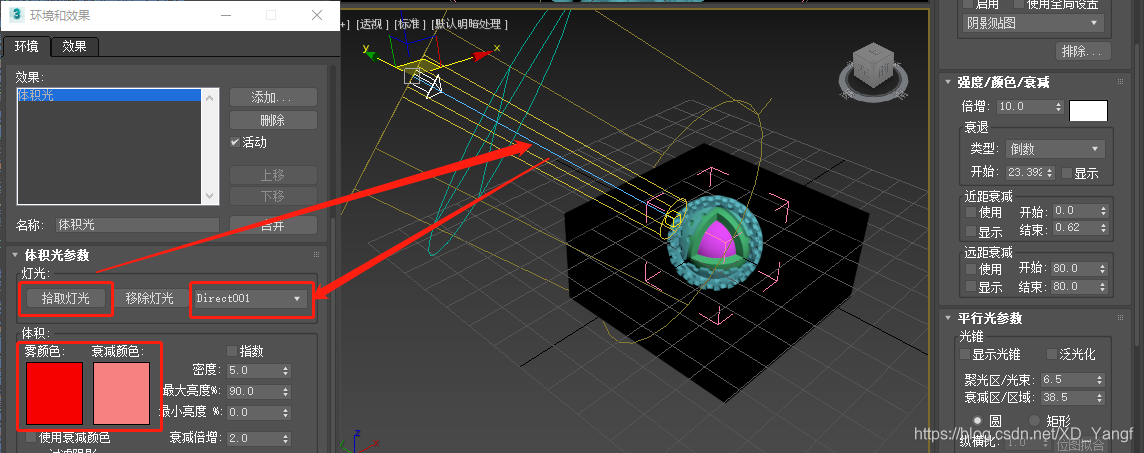Click the 衰退 开始 field 23.392
Viewport: 1144px width, 453px height.
[1025, 174]
